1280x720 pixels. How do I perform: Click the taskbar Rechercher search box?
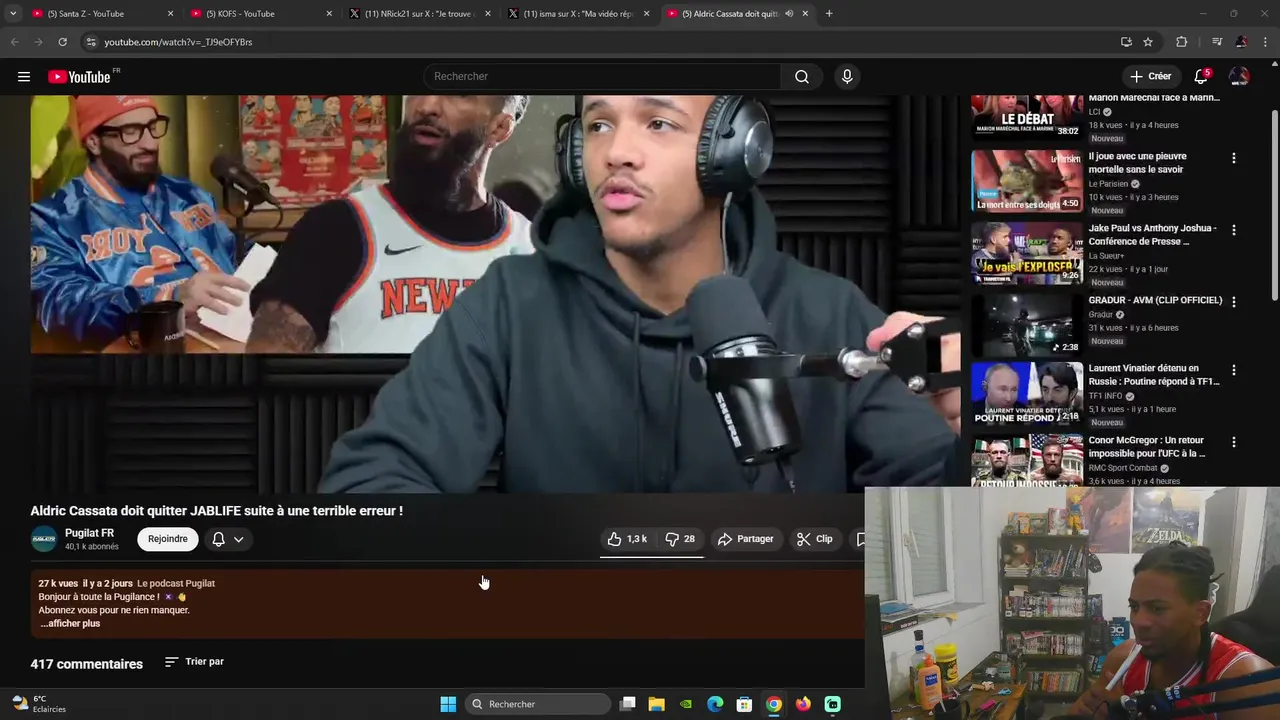point(538,704)
